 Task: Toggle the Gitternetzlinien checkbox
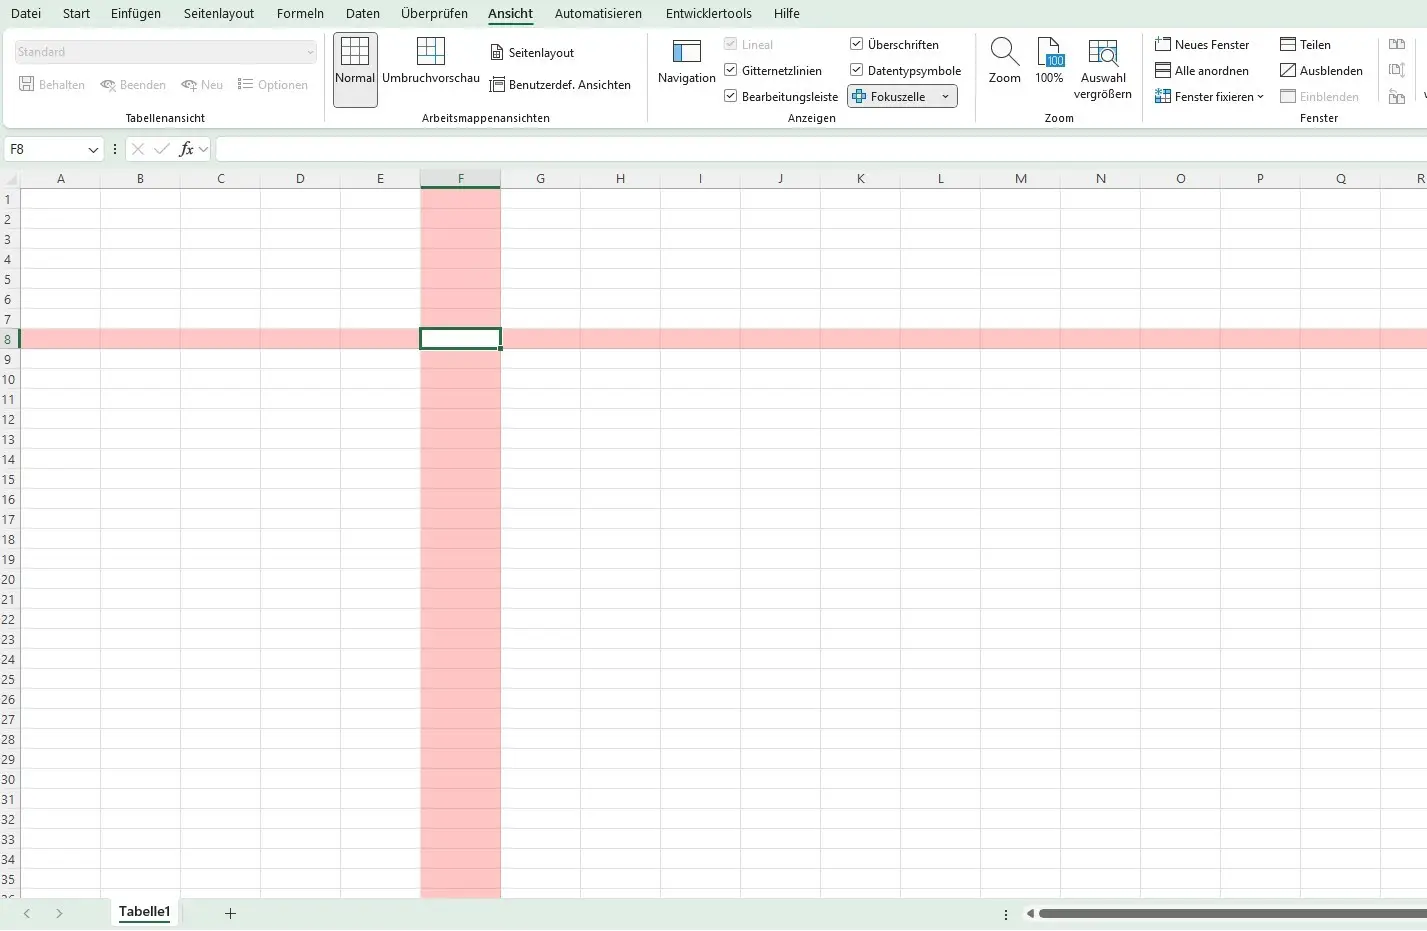pos(731,71)
